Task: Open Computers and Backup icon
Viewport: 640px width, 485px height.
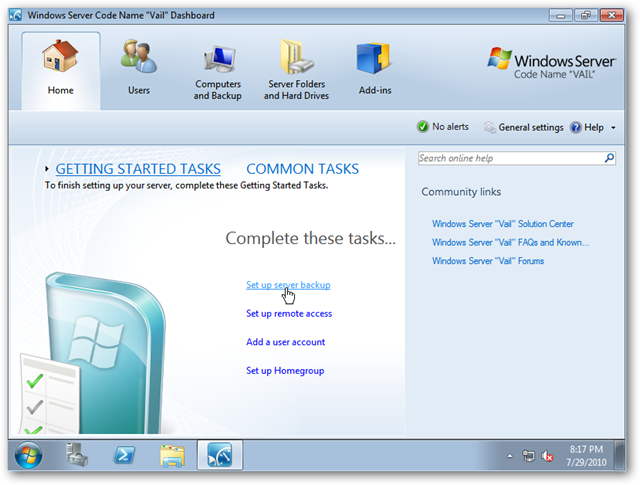Action: 220,59
